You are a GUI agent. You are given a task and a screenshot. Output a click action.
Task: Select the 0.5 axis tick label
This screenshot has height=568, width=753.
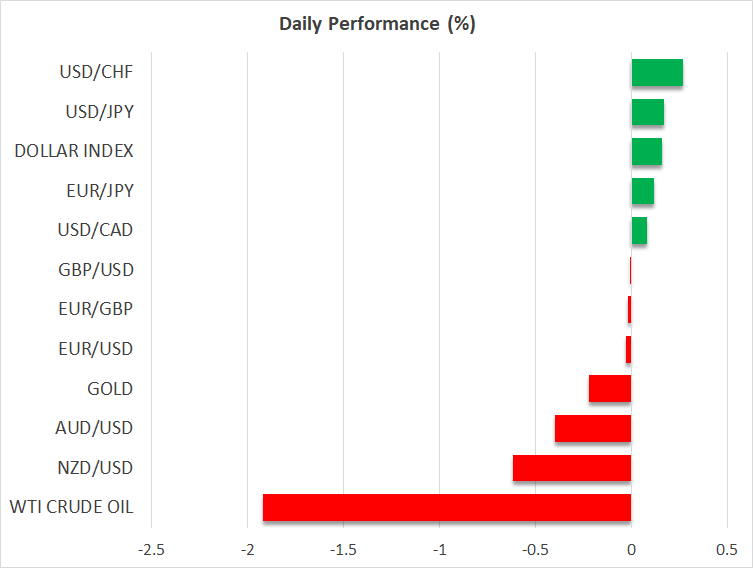pyautogui.click(x=727, y=550)
